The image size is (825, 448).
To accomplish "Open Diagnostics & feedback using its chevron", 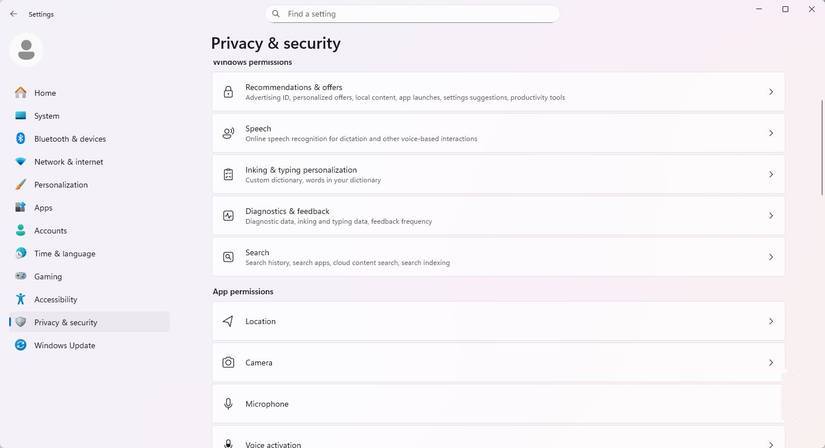I will point(771,216).
